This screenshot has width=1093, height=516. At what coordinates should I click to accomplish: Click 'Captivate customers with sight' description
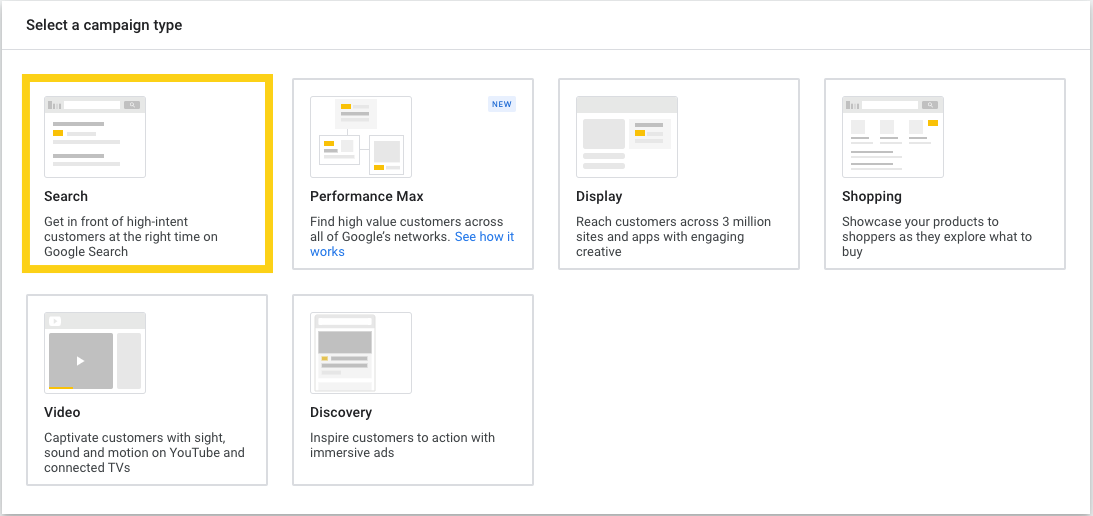click(x=144, y=453)
